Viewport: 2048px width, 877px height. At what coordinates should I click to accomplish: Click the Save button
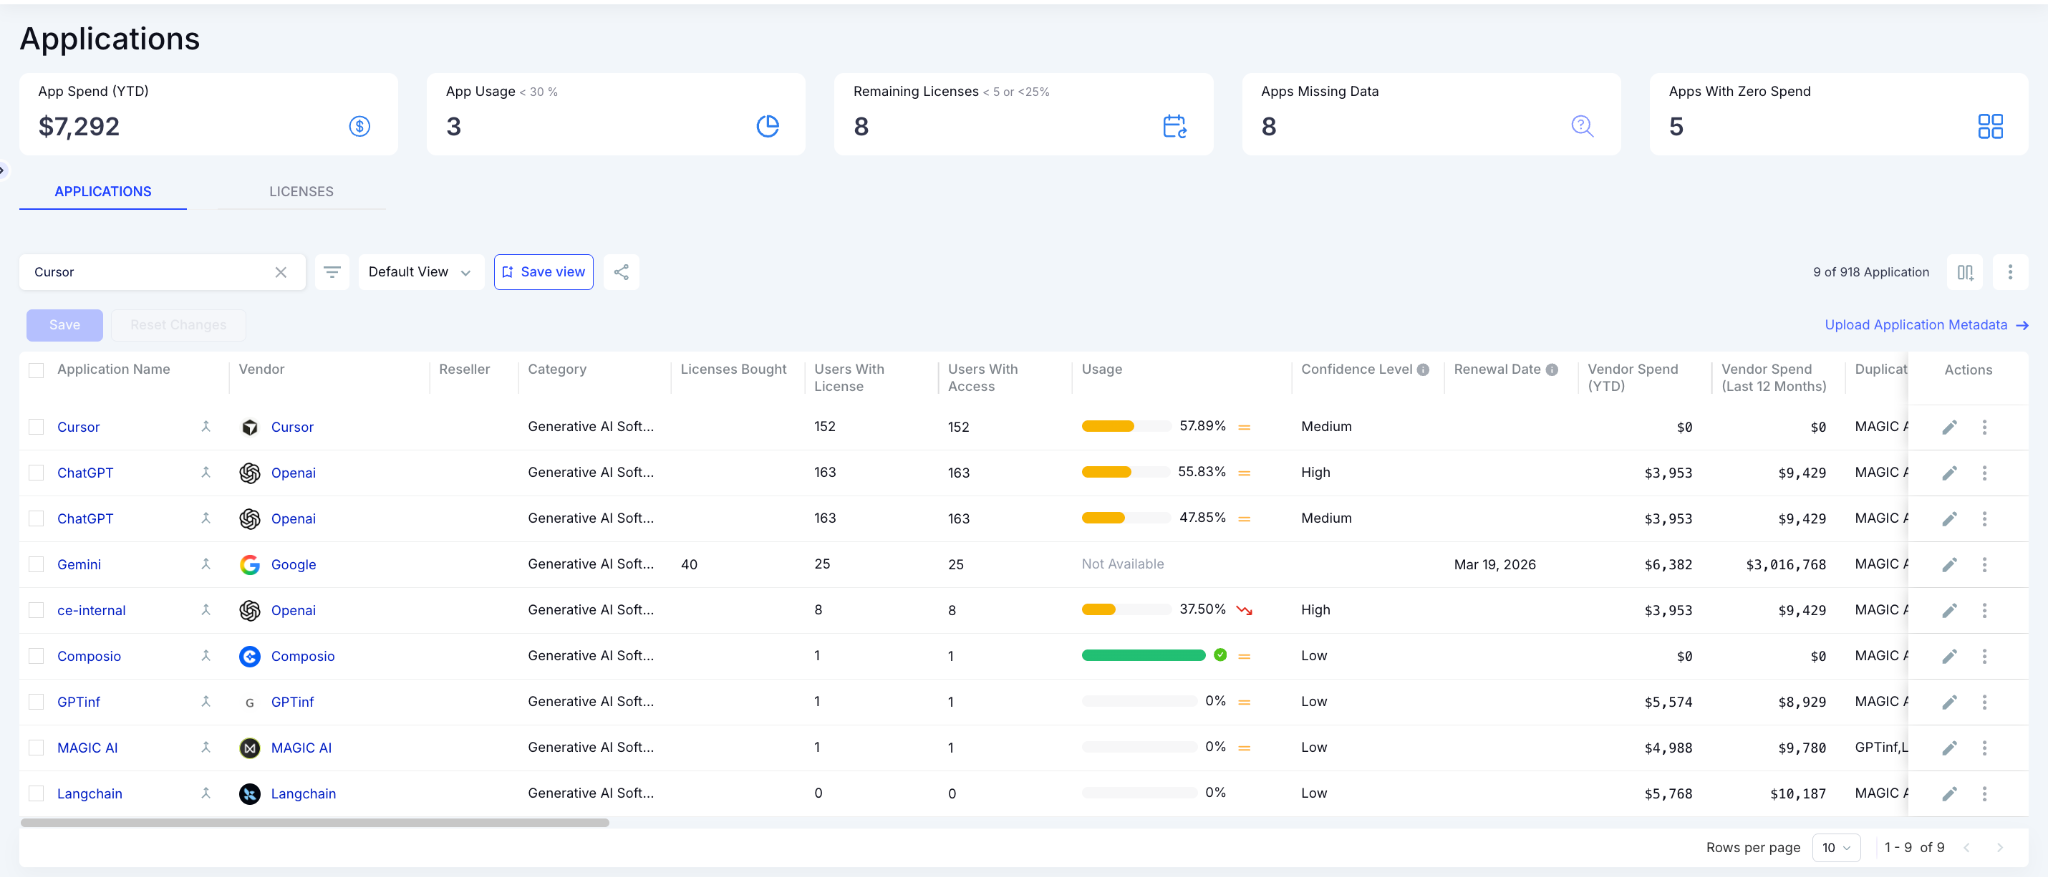coord(65,325)
